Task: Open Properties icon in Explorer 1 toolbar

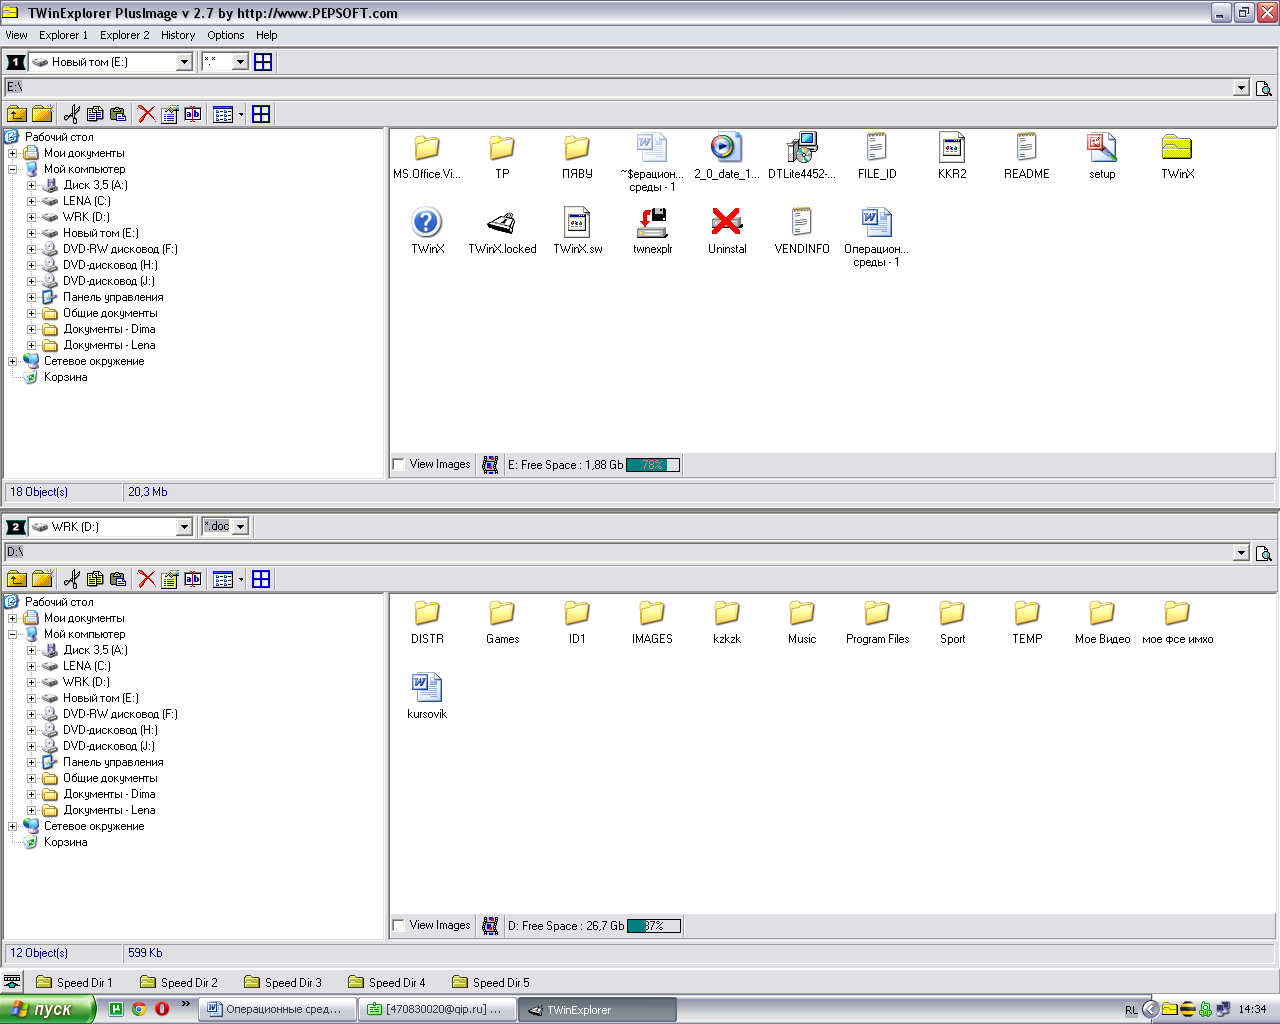Action: click(x=170, y=114)
